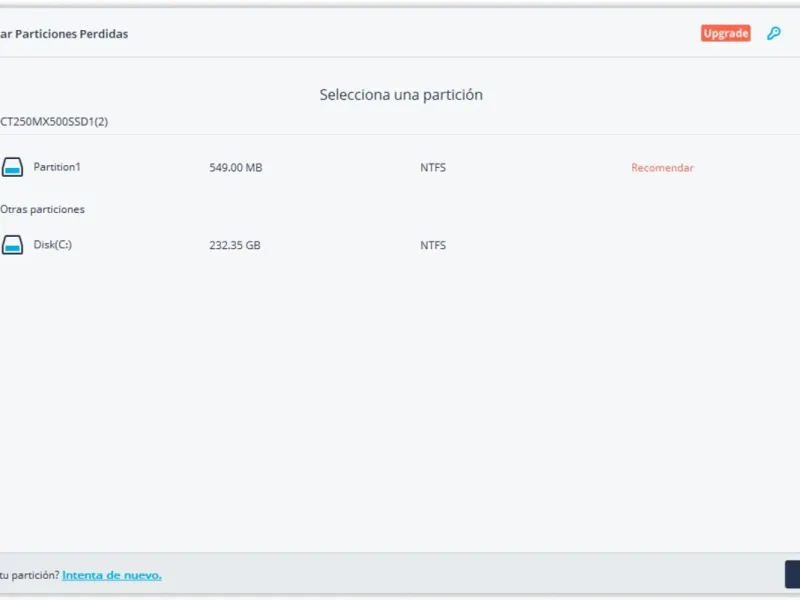Click the Recomendar label next to Partition1
The width and height of the screenshot is (800, 600).
click(662, 168)
